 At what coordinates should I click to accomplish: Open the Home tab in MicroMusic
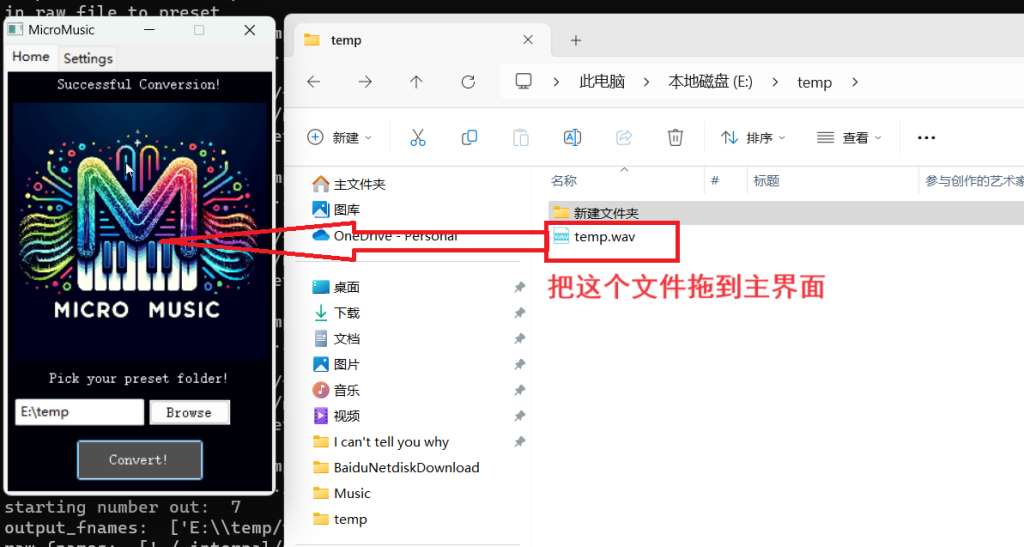point(31,57)
